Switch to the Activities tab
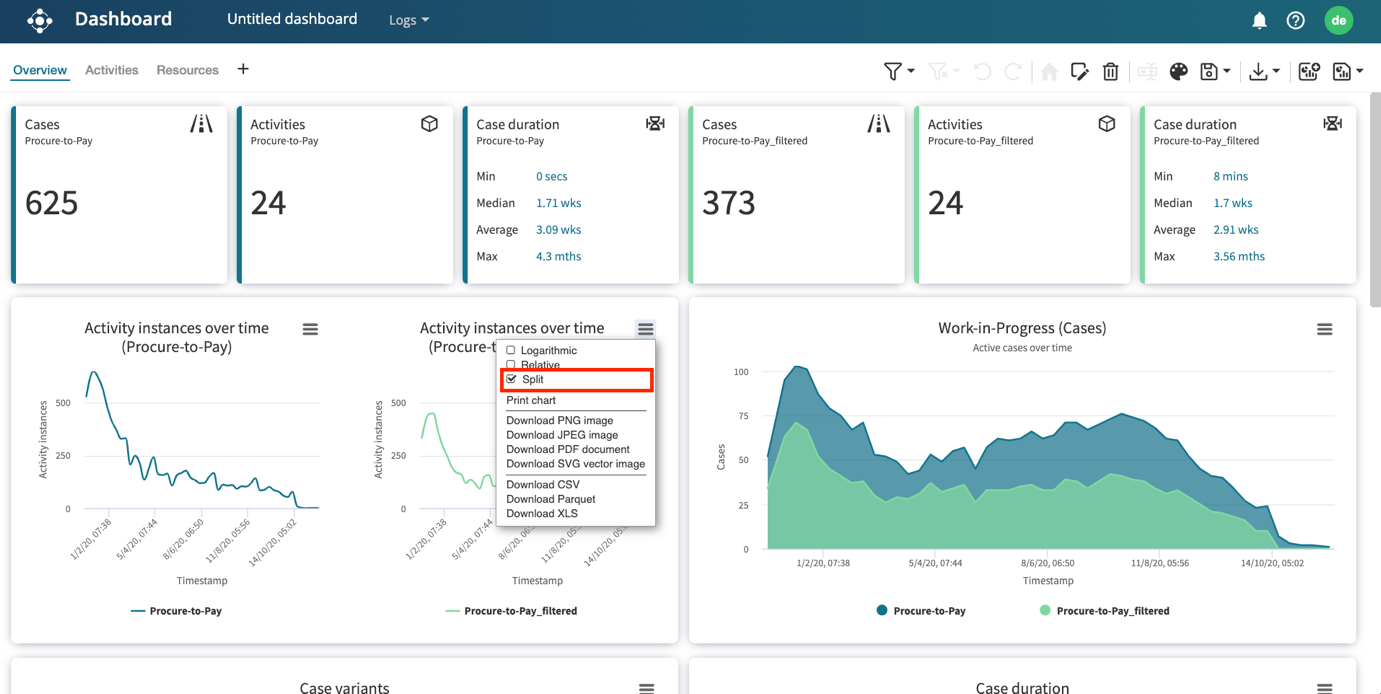Viewport: 1381px width, 694px height. pyautogui.click(x=111, y=70)
